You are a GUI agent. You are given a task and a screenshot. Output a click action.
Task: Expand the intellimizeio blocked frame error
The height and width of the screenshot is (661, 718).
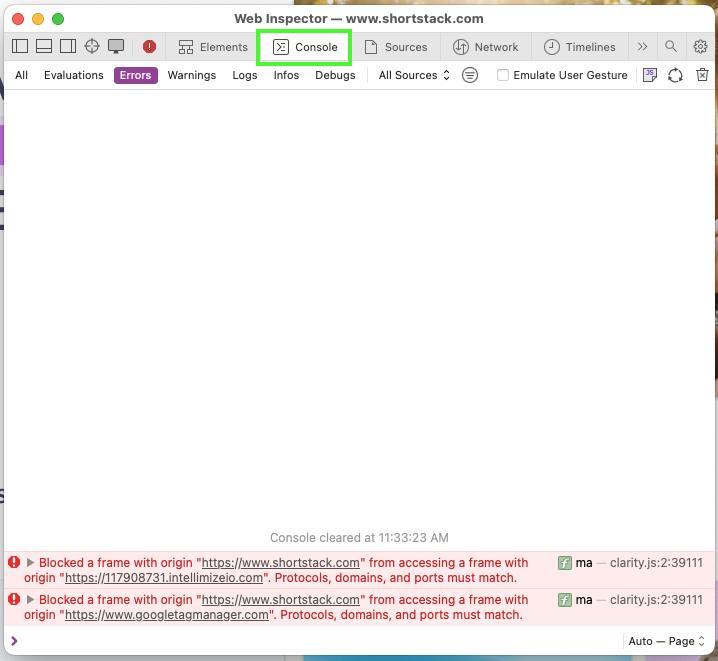click(30, 562)
